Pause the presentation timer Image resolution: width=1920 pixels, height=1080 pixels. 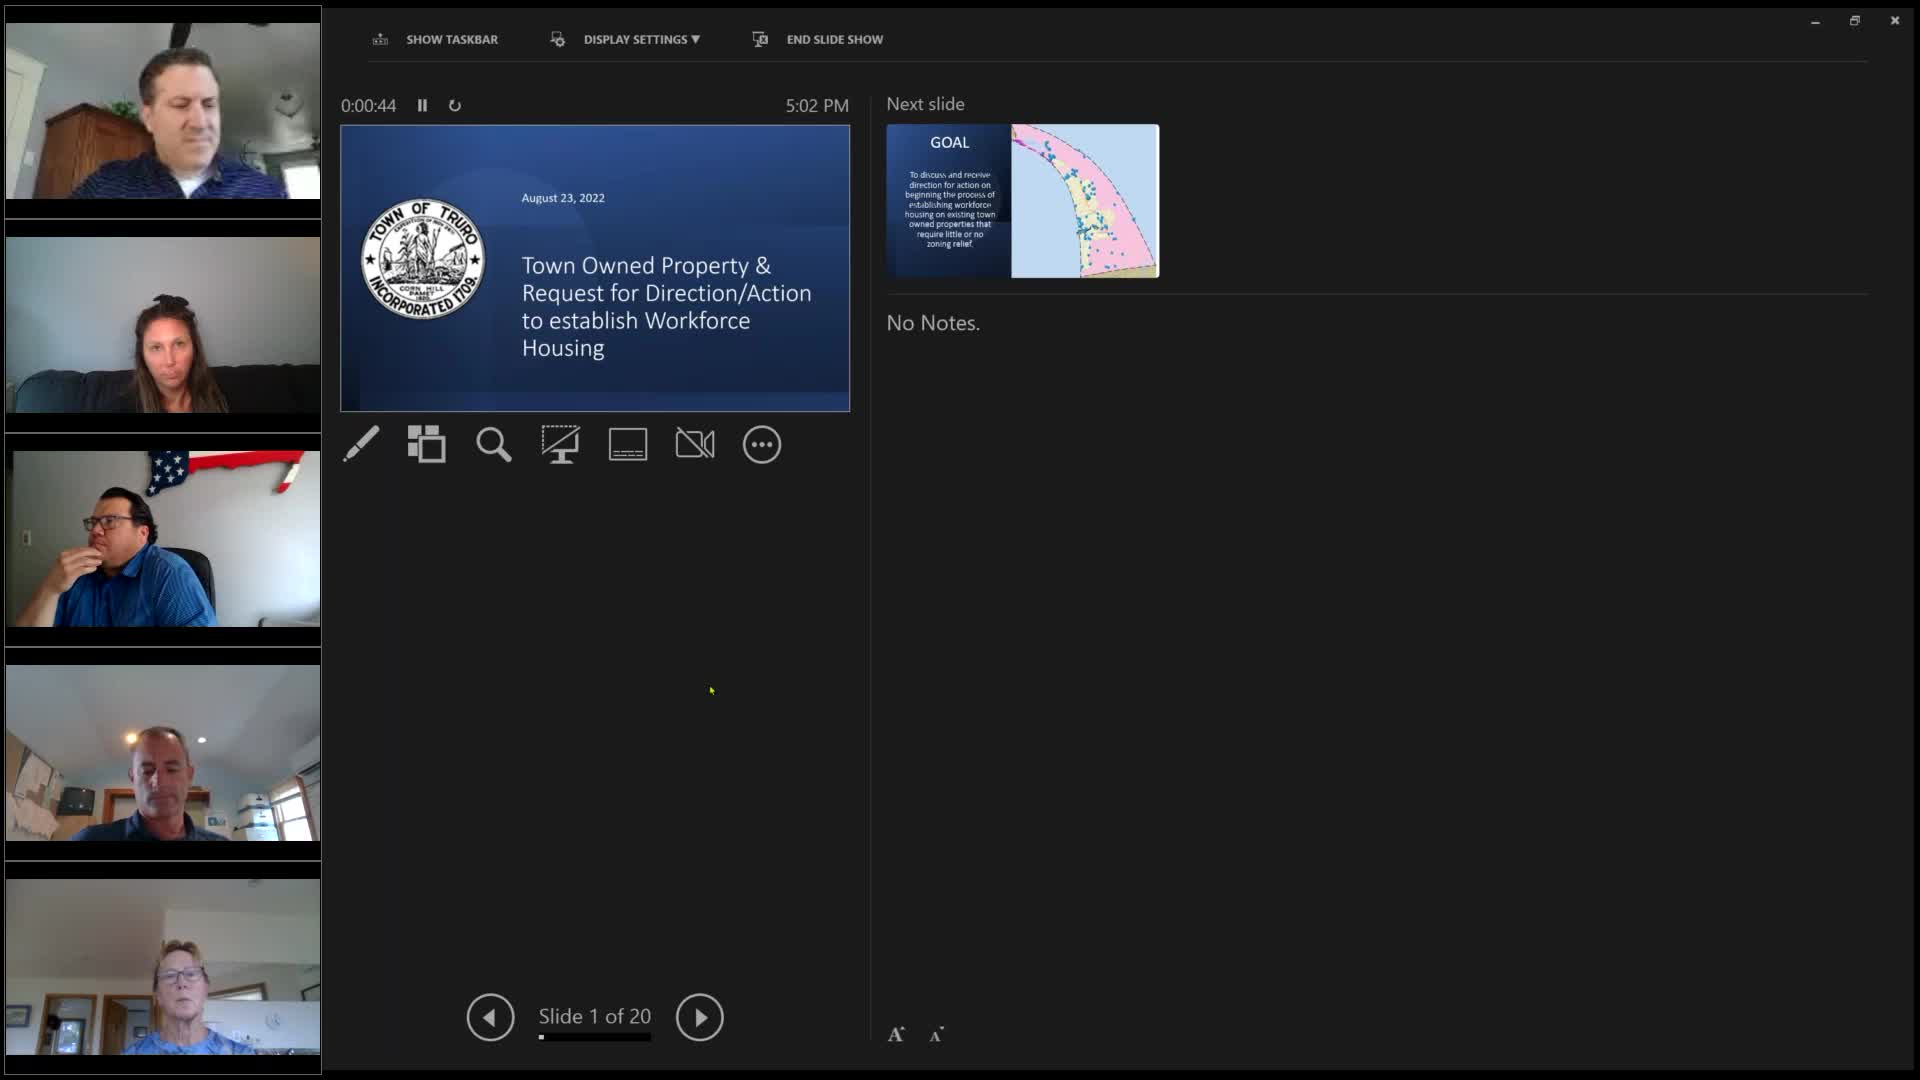pos(422,105)
